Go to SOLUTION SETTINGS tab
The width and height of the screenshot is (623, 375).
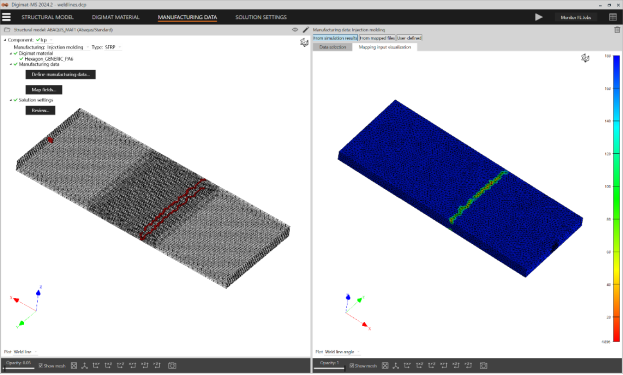point(261,17)
